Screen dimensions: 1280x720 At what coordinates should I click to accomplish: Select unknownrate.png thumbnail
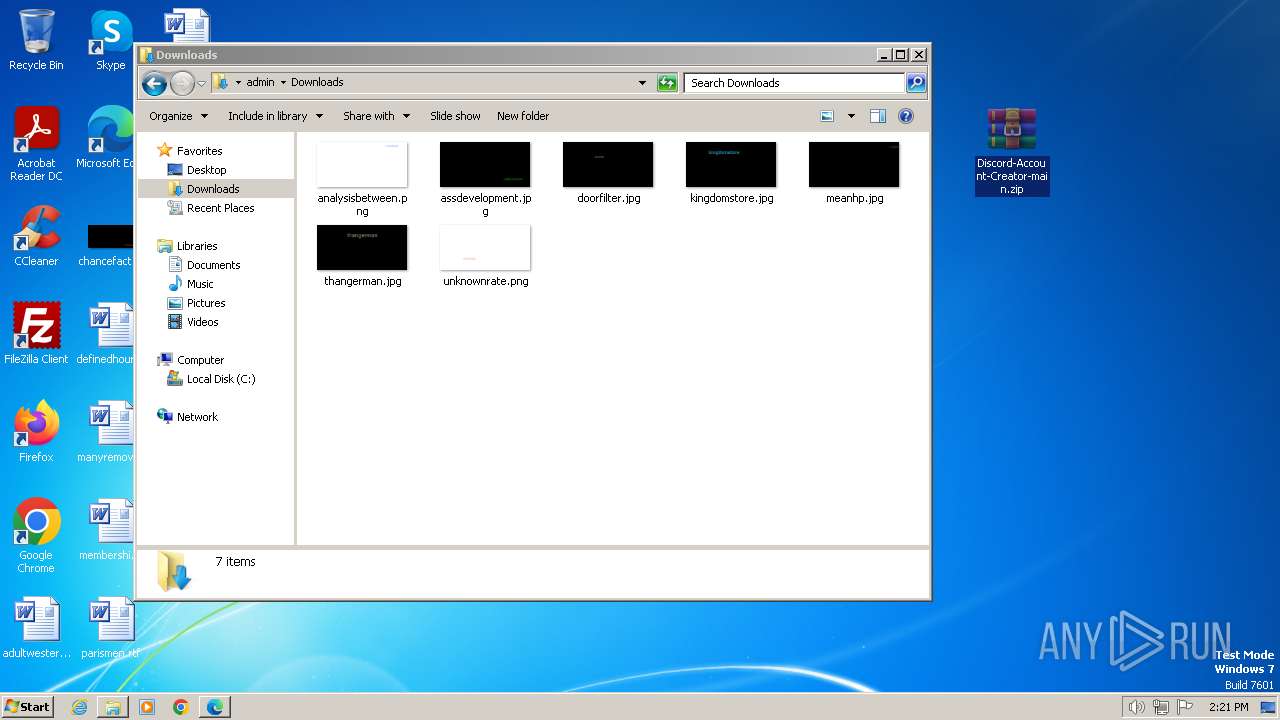point(485,248)
